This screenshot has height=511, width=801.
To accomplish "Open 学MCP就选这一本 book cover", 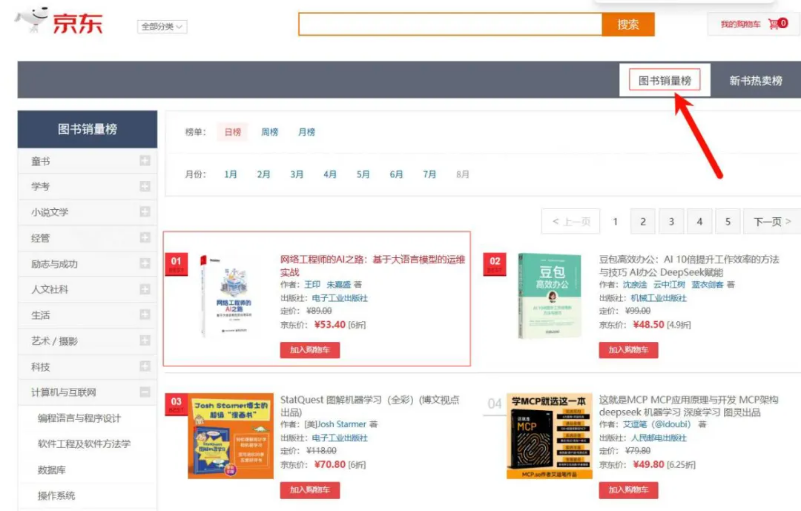I will pyautogui.click(x=550, y=436).
